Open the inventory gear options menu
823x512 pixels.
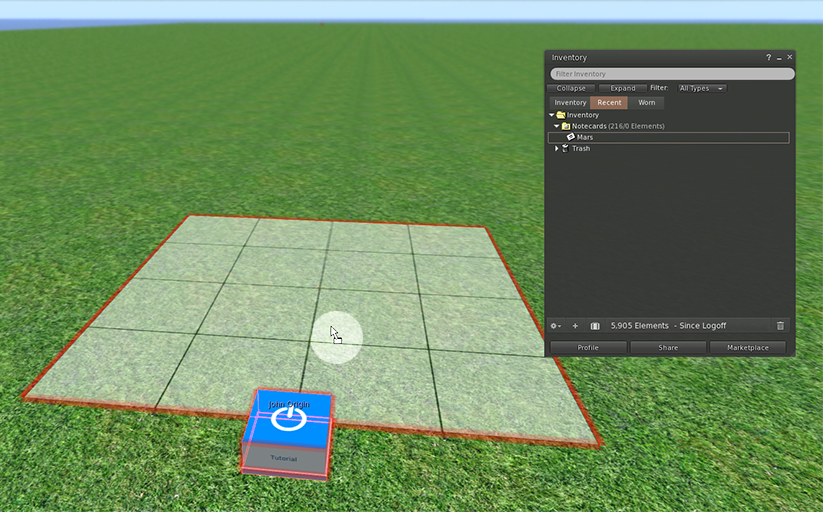pos(555,326)
